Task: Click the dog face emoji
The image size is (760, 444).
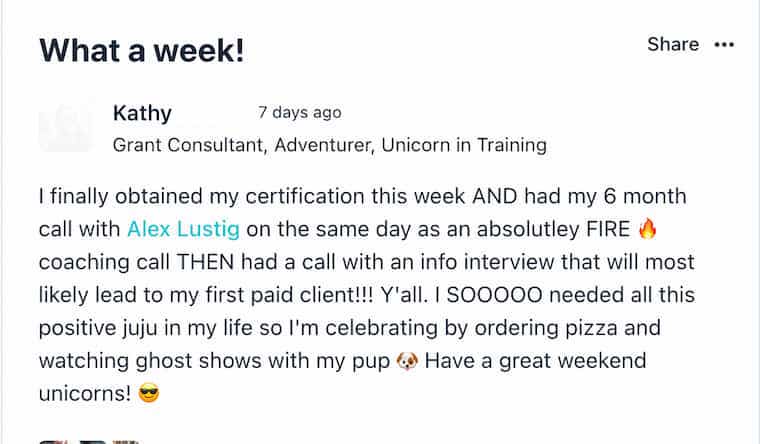Action: point(407,361)
